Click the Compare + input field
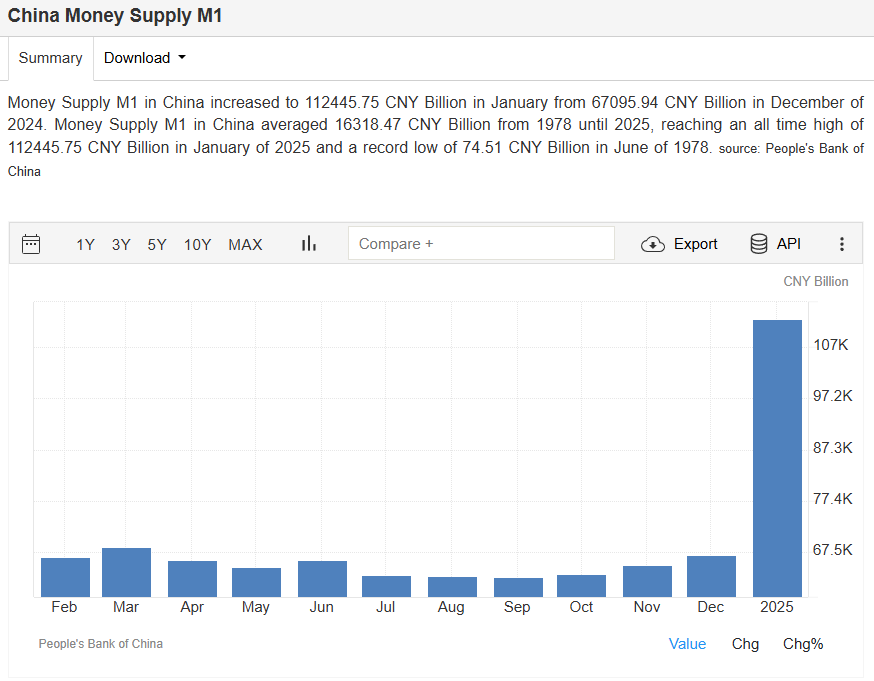The image size is (874, 681). pos(482,244)
